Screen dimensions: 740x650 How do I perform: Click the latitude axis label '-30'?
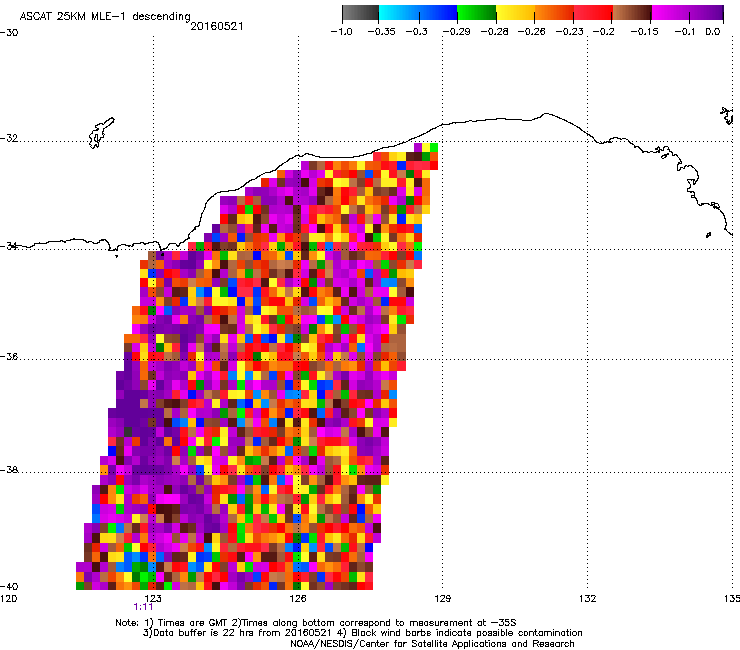point(9,33)
